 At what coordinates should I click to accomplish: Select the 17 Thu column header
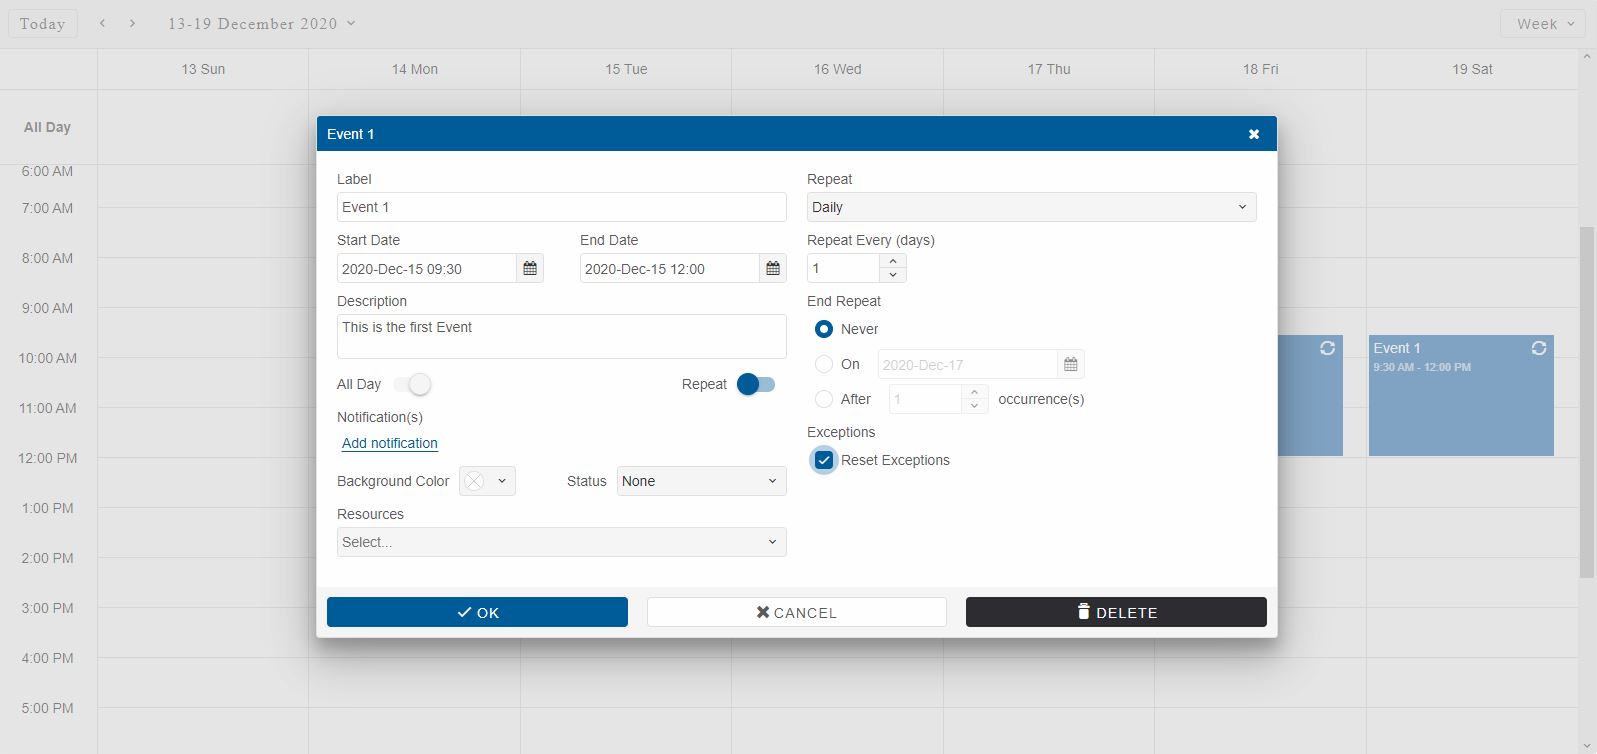[x=1049, y=69]
